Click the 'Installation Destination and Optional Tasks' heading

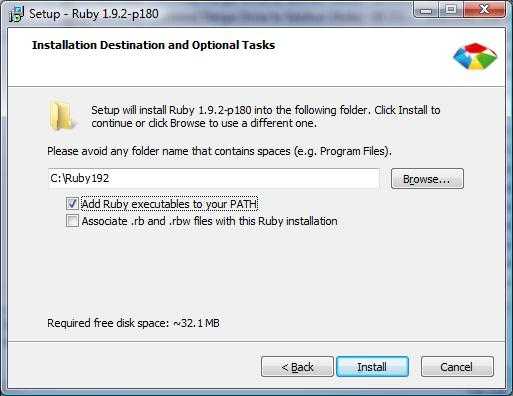[153, 45]
